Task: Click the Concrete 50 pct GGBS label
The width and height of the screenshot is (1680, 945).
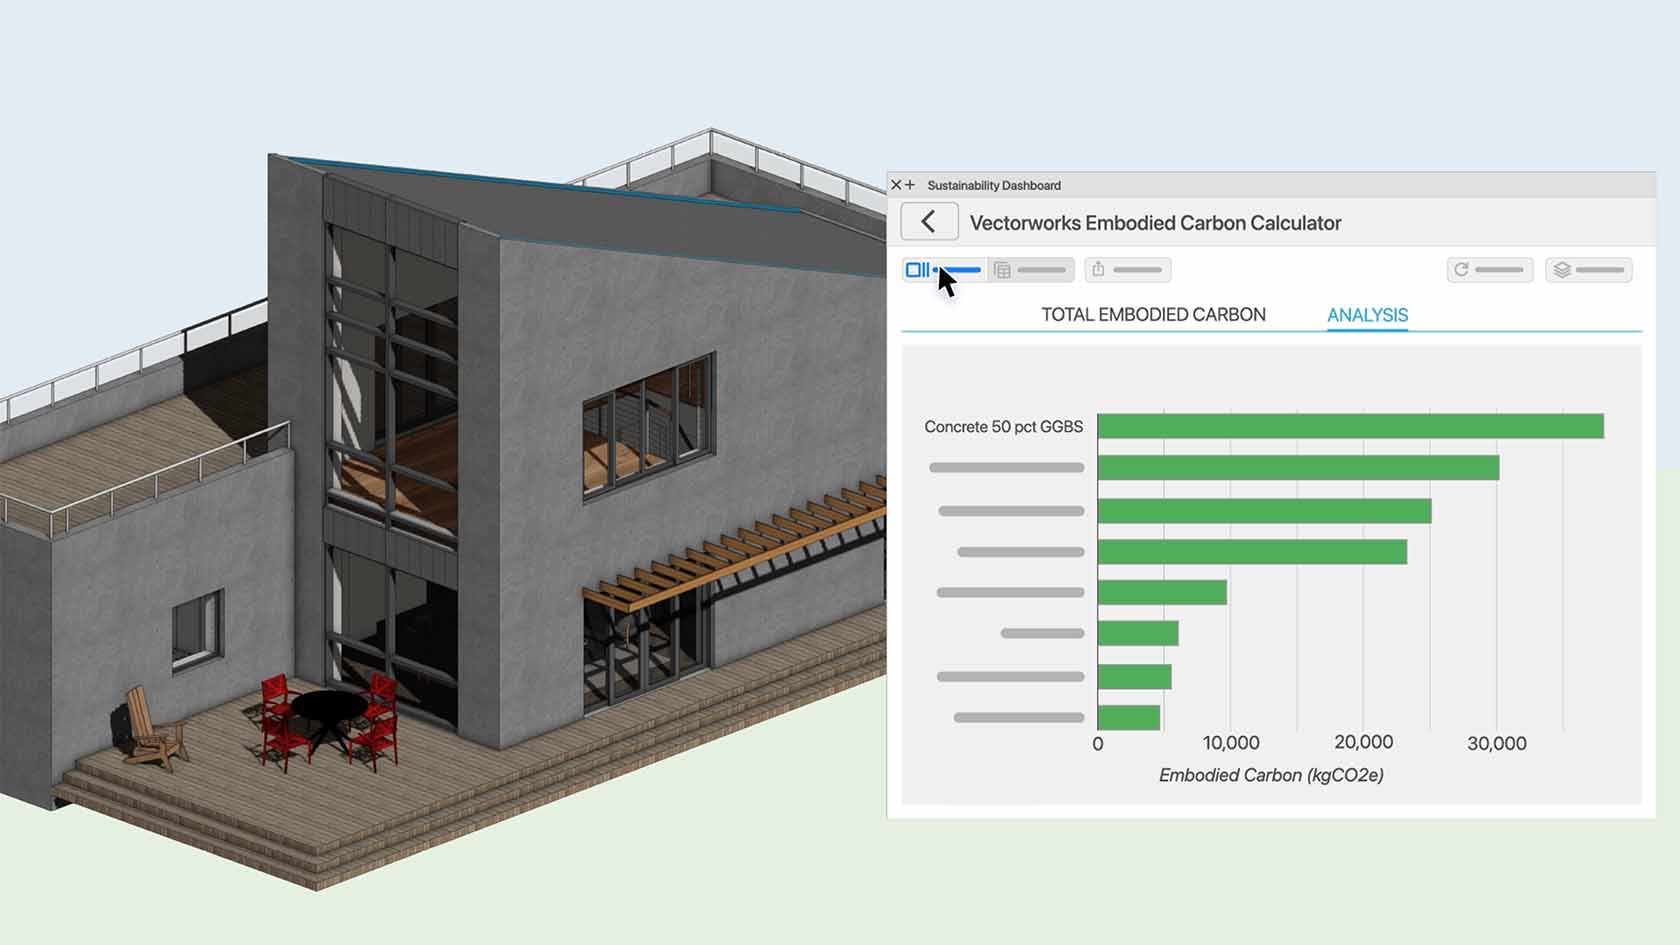Action: pos(1003,427)
